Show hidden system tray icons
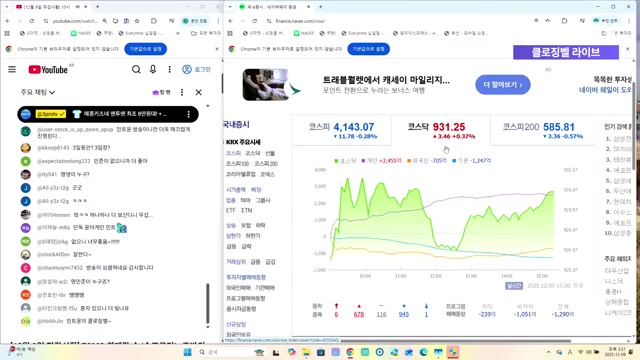 click(548, 352)
